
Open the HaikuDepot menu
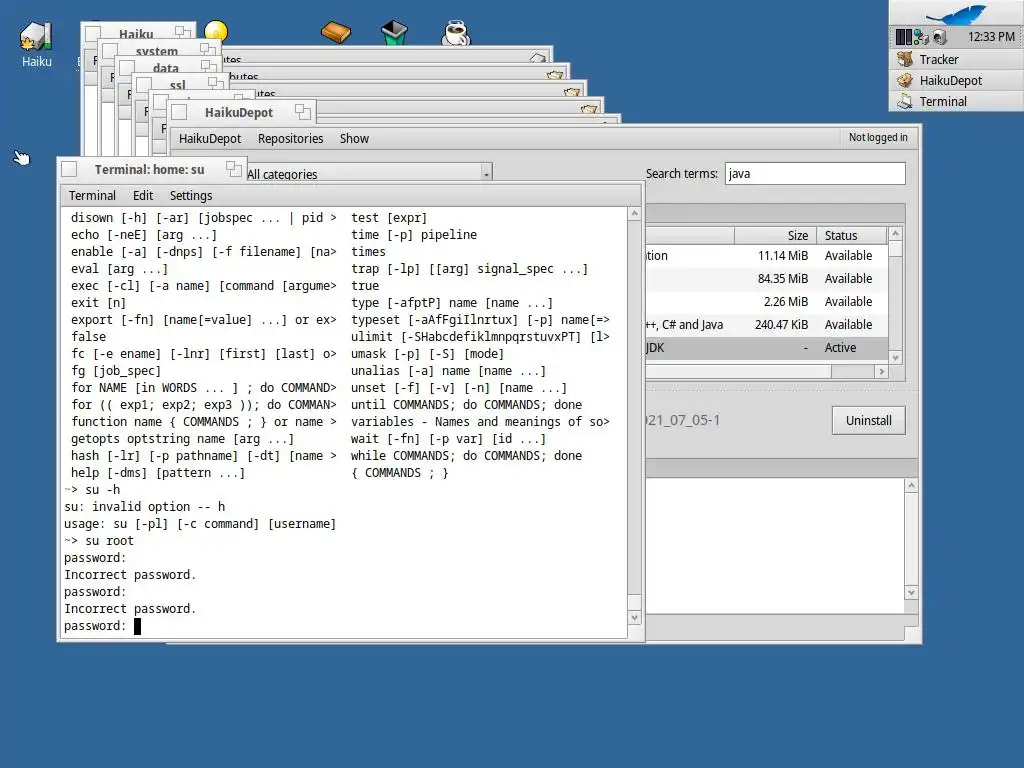pyautogui.click(x=210, y=138)
